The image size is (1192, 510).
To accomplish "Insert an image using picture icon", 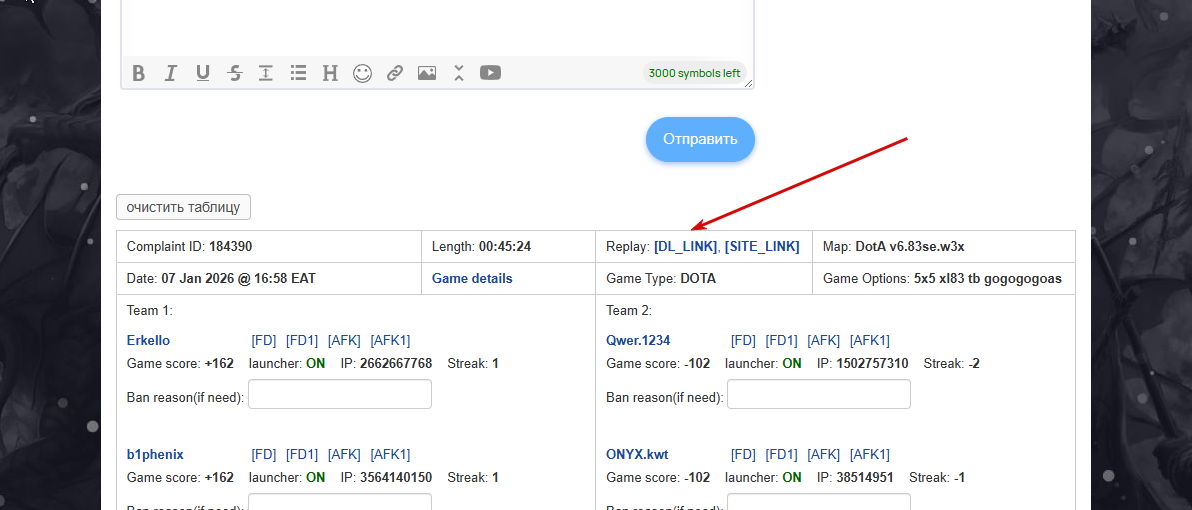I will [426, 73].
